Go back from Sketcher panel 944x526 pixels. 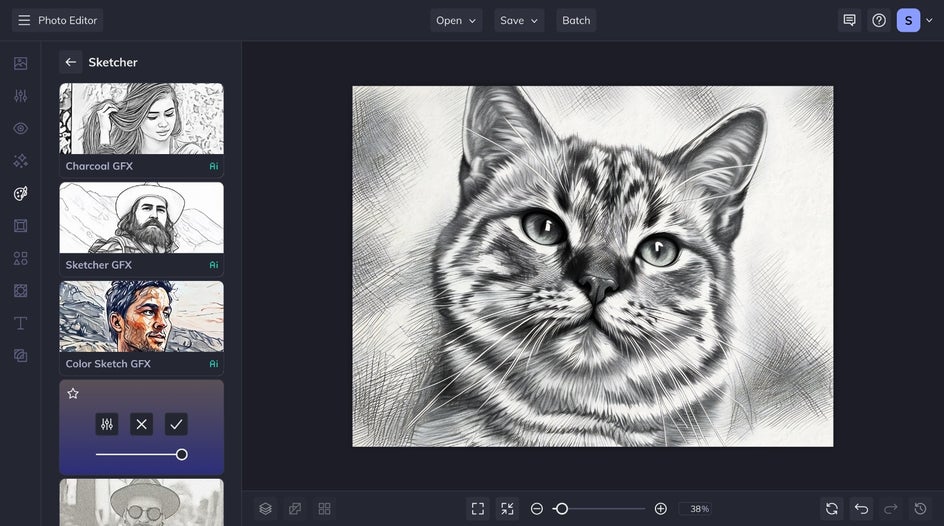pyautogui.click(x=70, y=62)
